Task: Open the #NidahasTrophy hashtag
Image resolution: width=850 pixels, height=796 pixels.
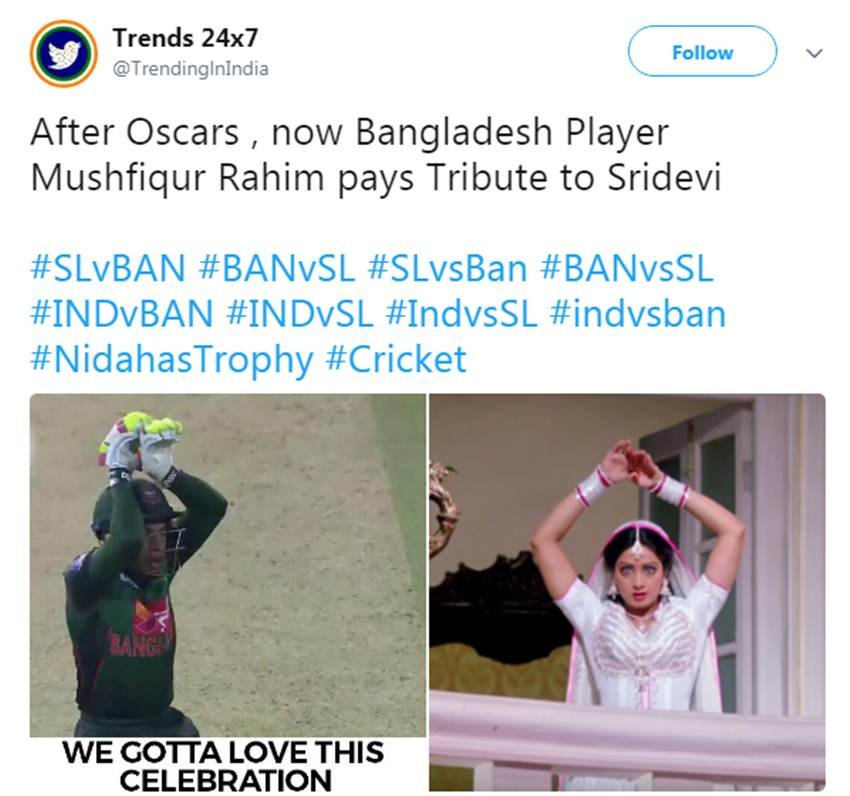Action: [172, 360]
